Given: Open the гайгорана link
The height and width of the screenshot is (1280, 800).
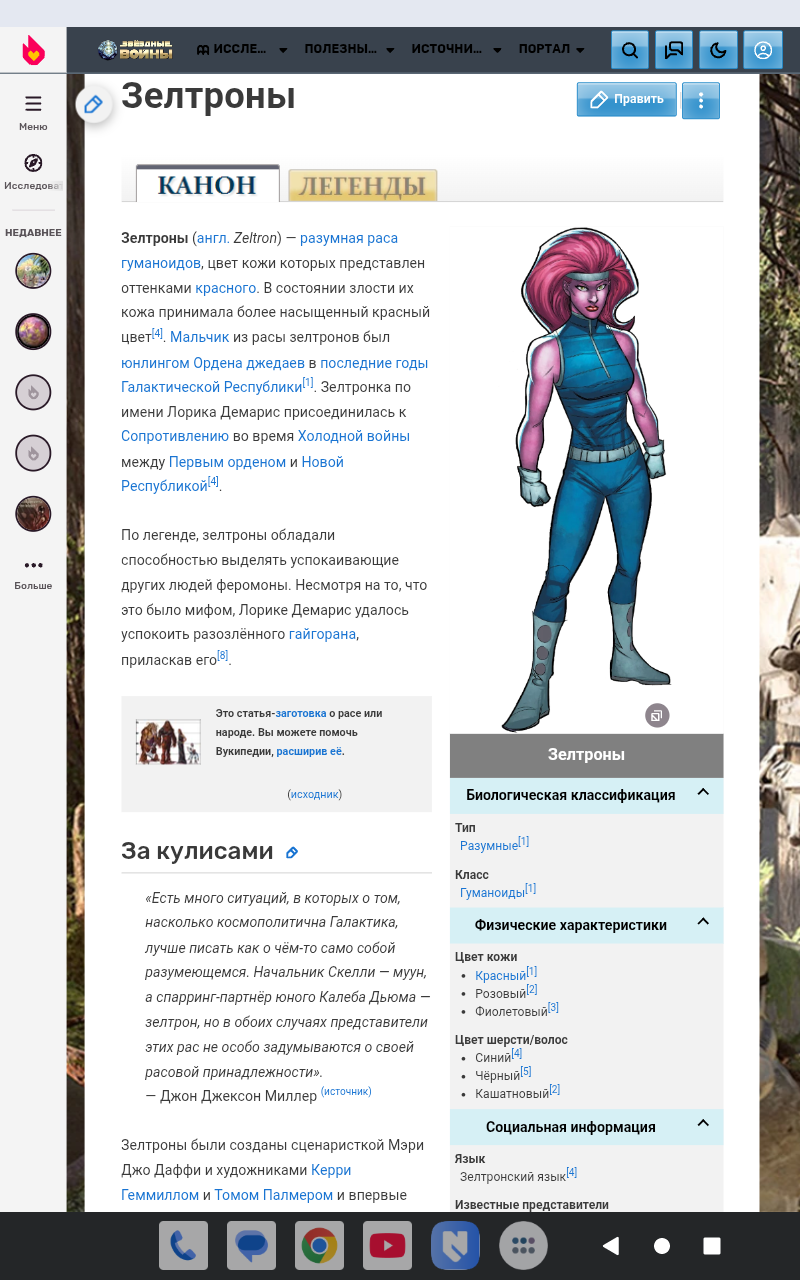Looking at the screenshot, I should pyautogui.click(x=323, y=635).
